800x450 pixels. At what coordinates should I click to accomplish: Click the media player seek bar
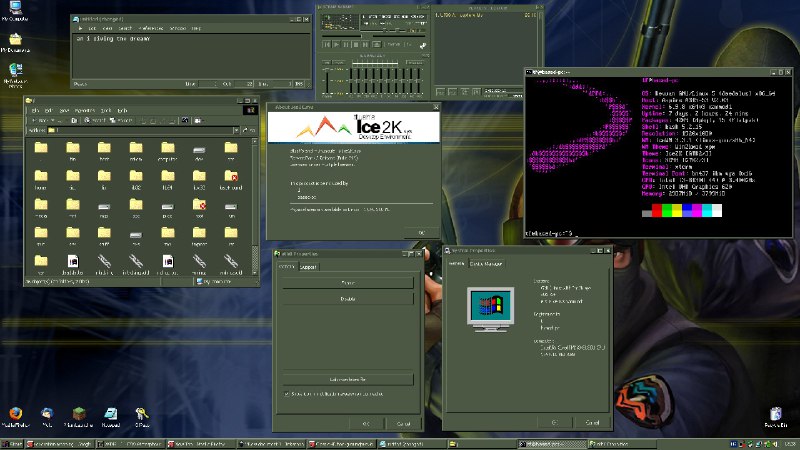374,36
